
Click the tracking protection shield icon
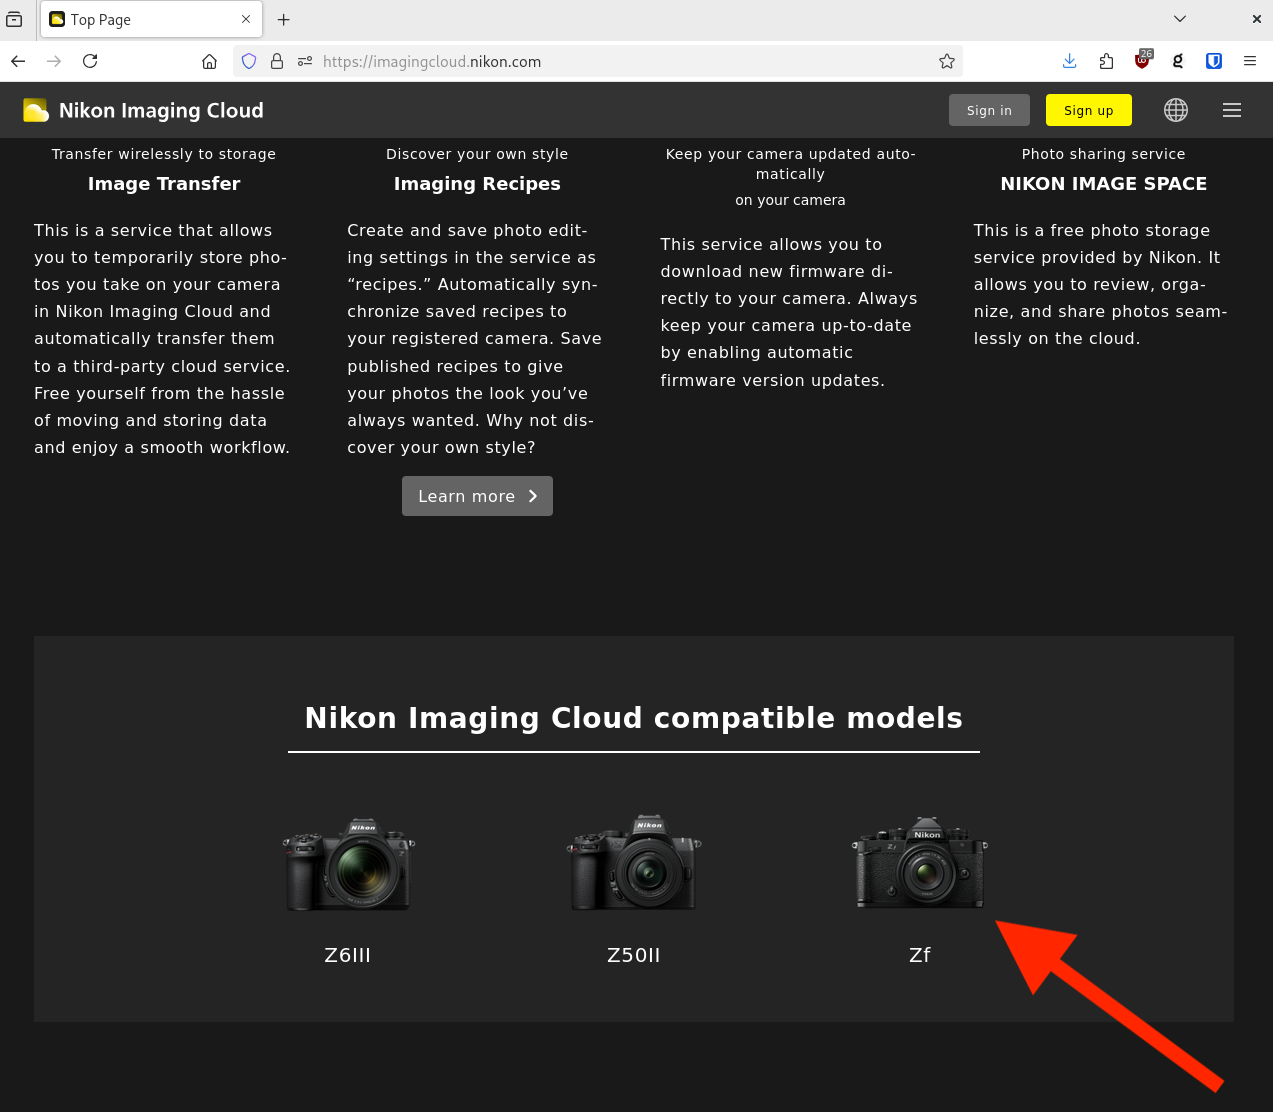249,62
